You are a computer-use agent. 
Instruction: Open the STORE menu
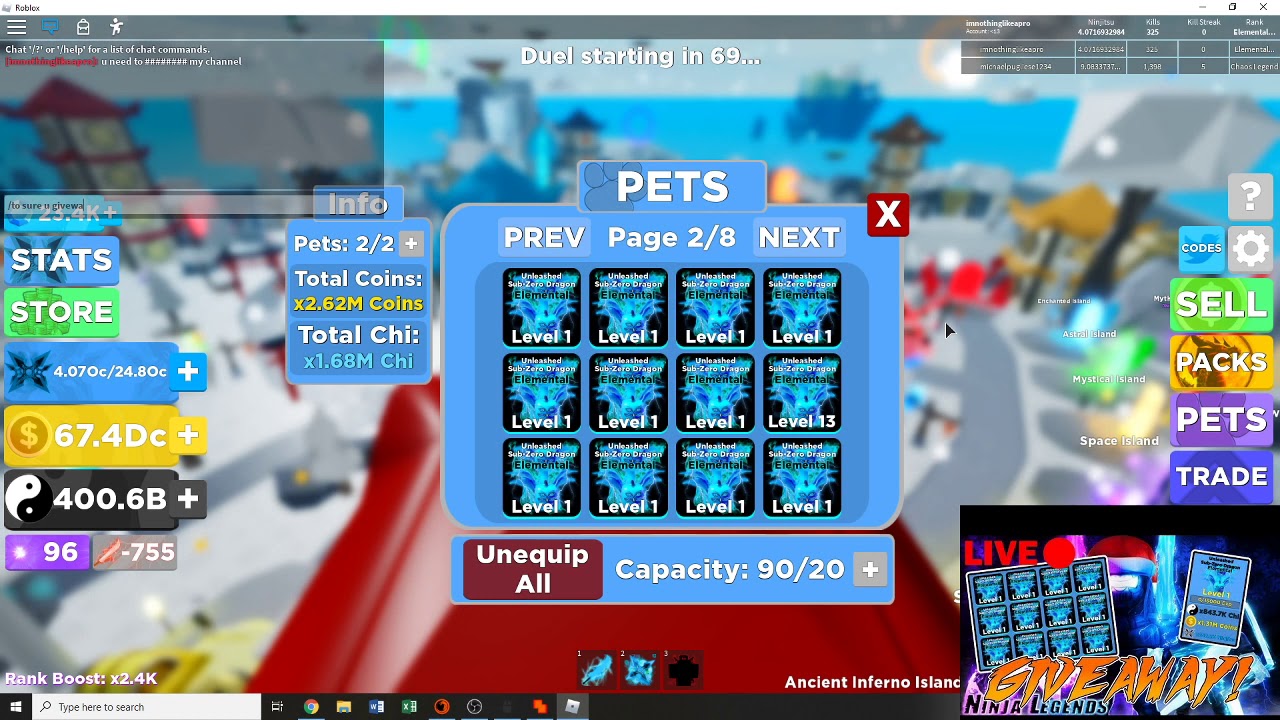click(62, 312)
